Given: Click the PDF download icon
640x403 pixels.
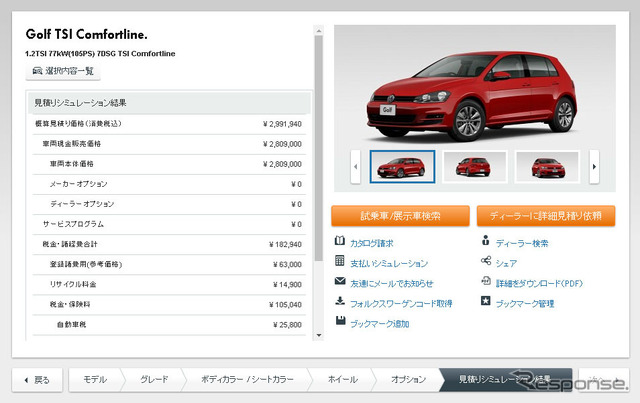Looking at the screenshot, I should tap(486, 281).
